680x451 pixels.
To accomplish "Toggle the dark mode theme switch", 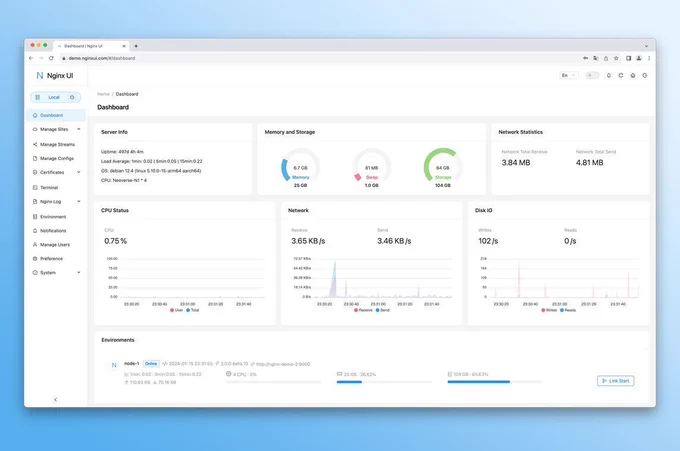I will 592,75.
